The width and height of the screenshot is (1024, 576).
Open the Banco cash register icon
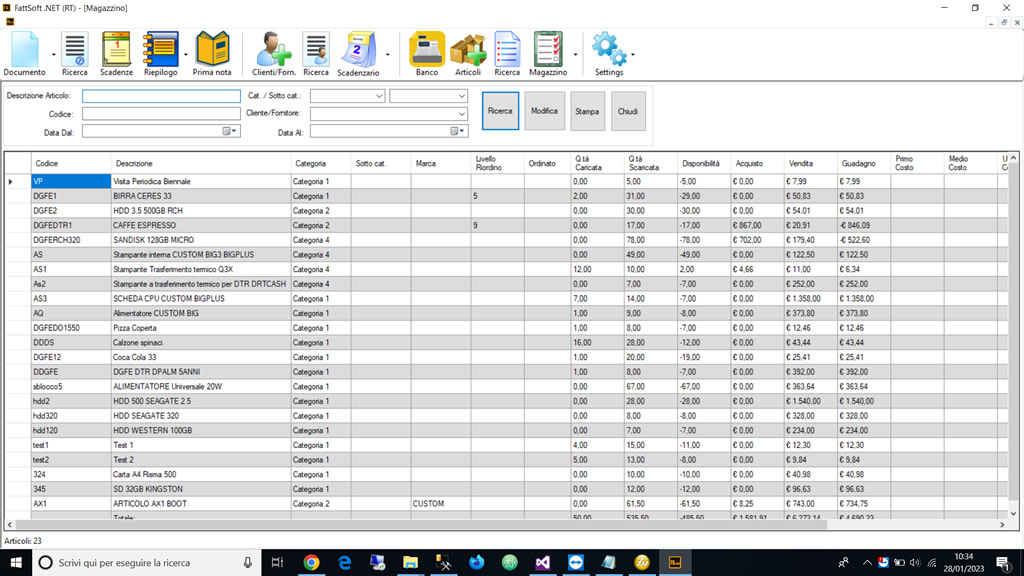point(427,54)
